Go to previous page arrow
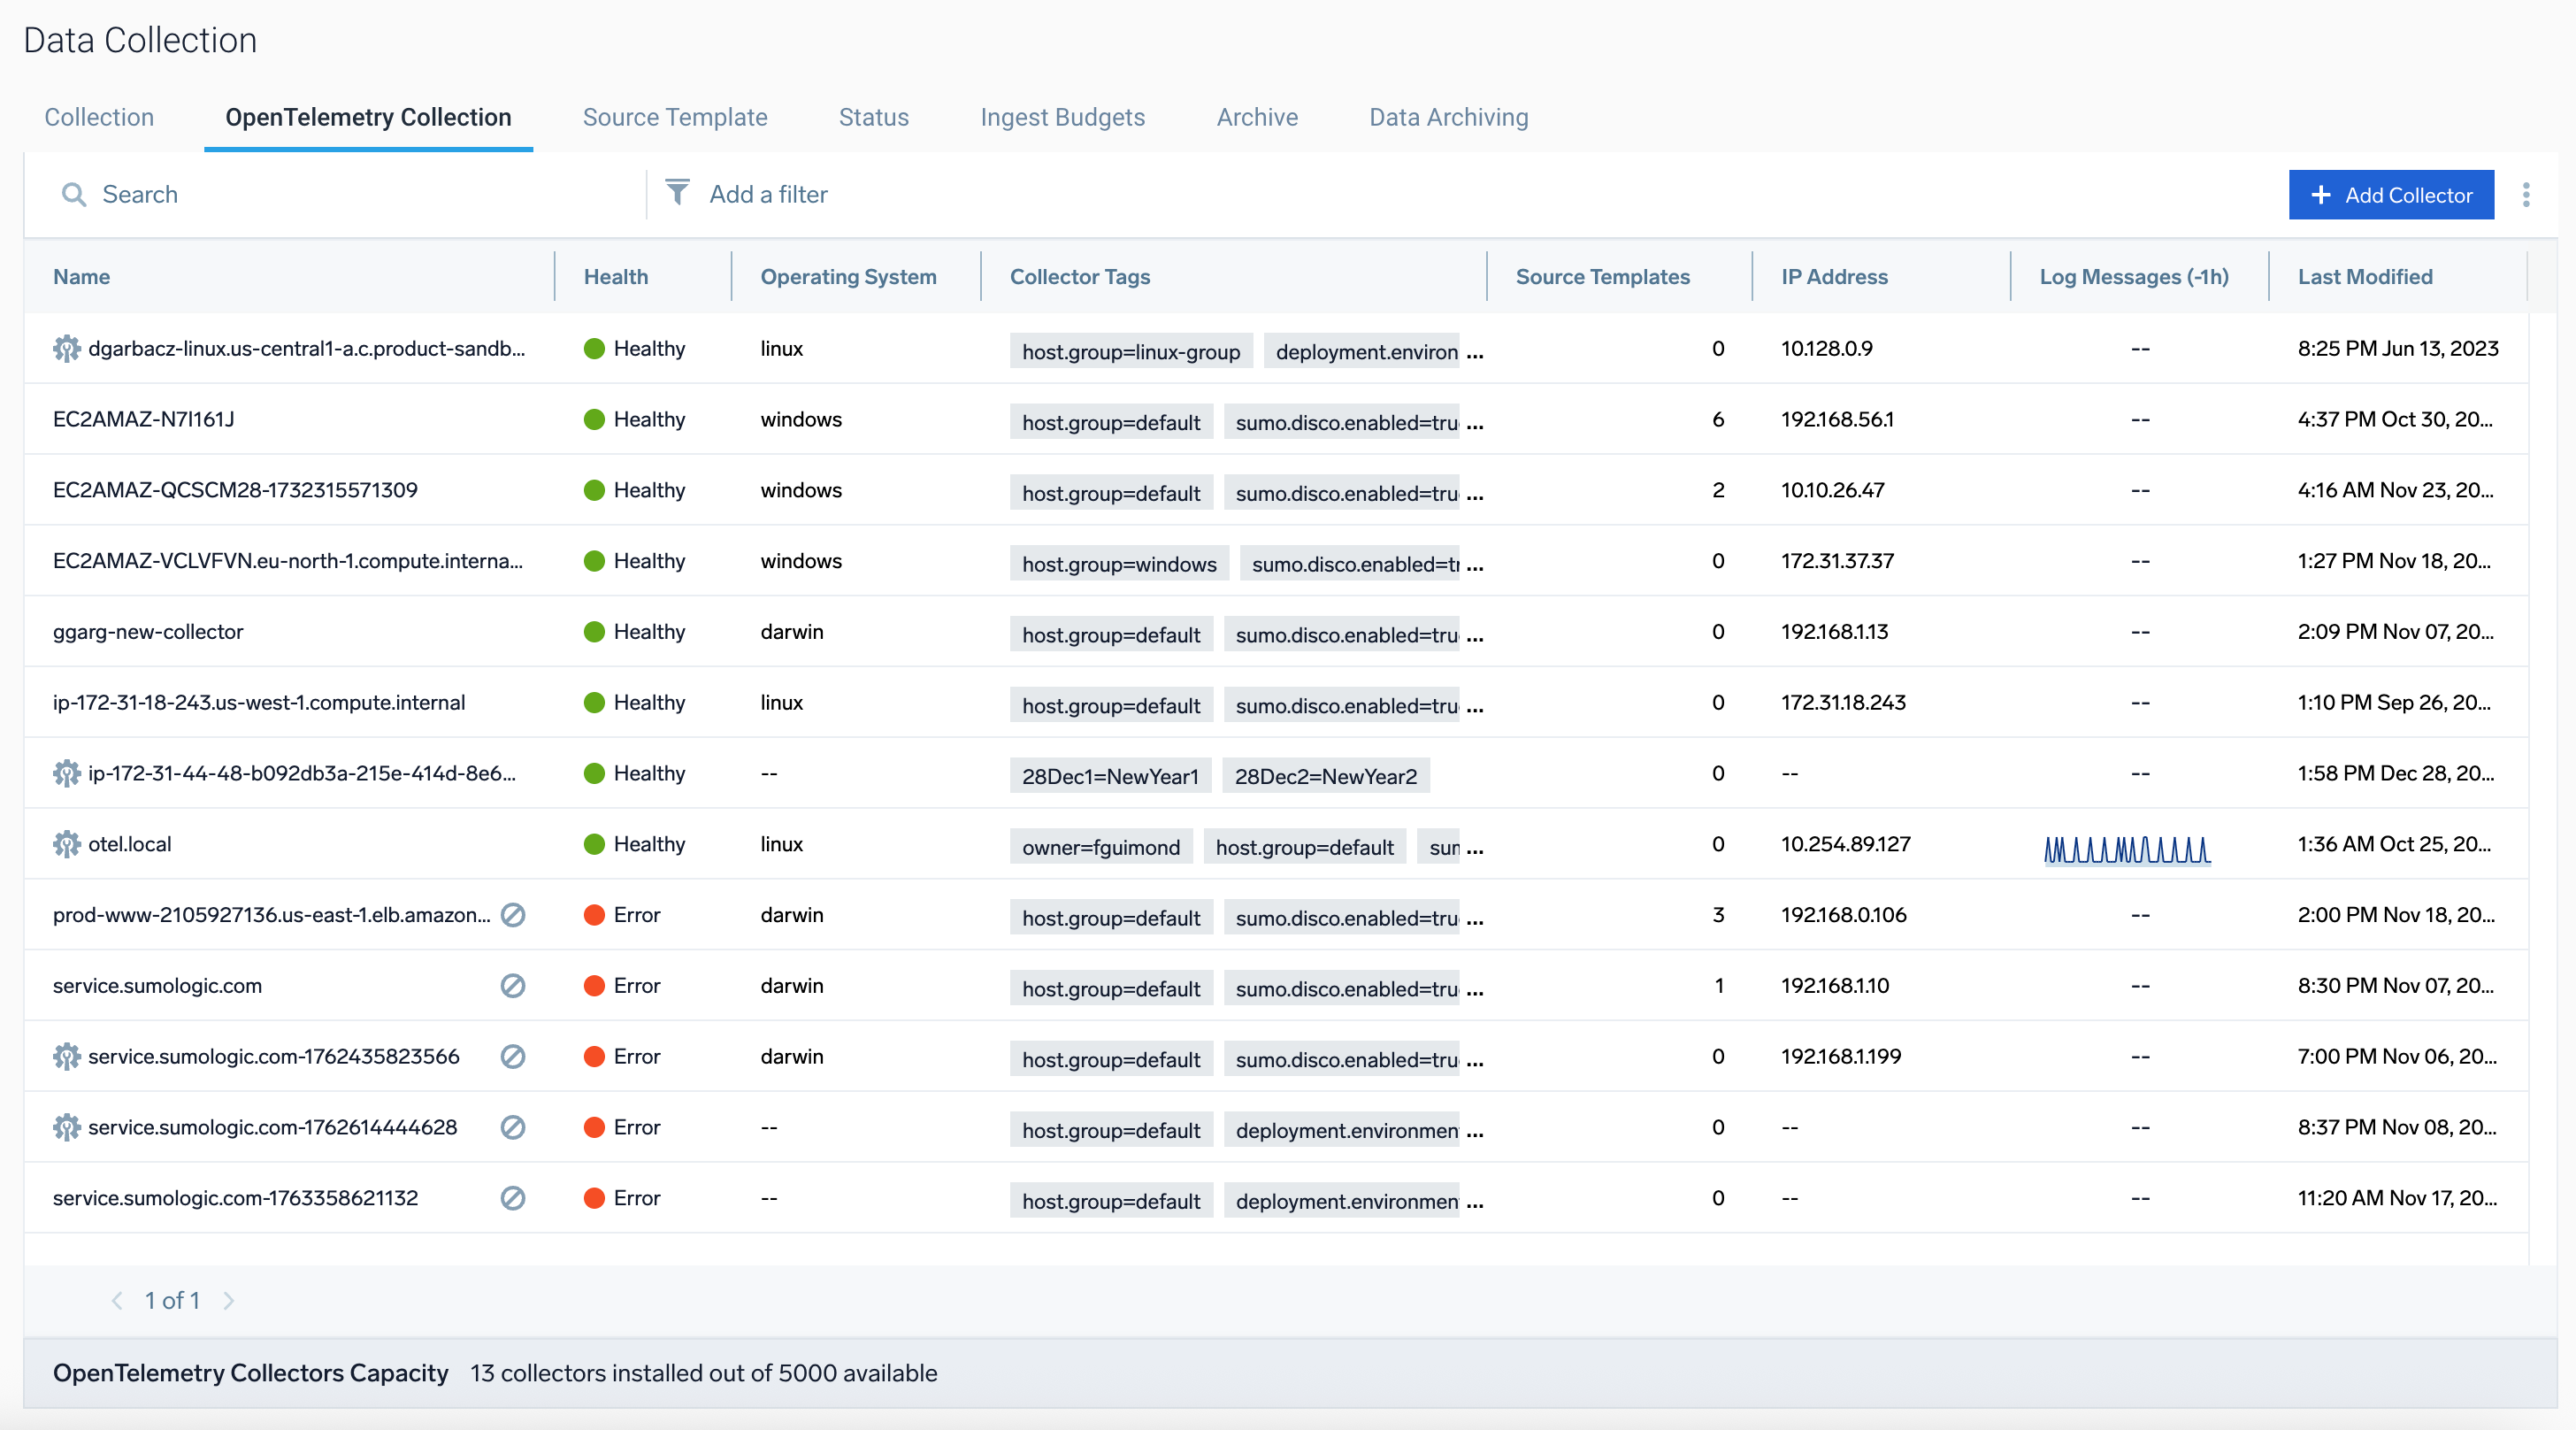 click(117, 1300)
